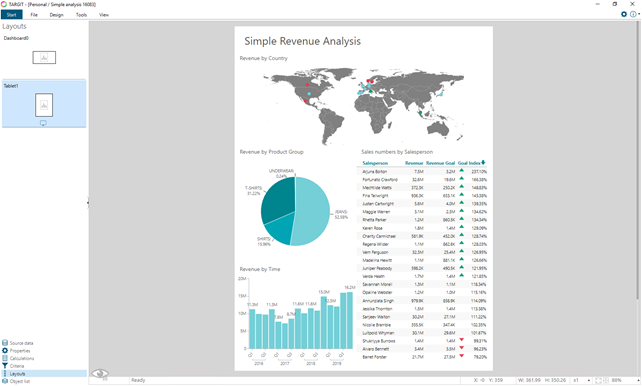
Task: Click the fit-to-screen icon in status bar
Action: point(598,380)
